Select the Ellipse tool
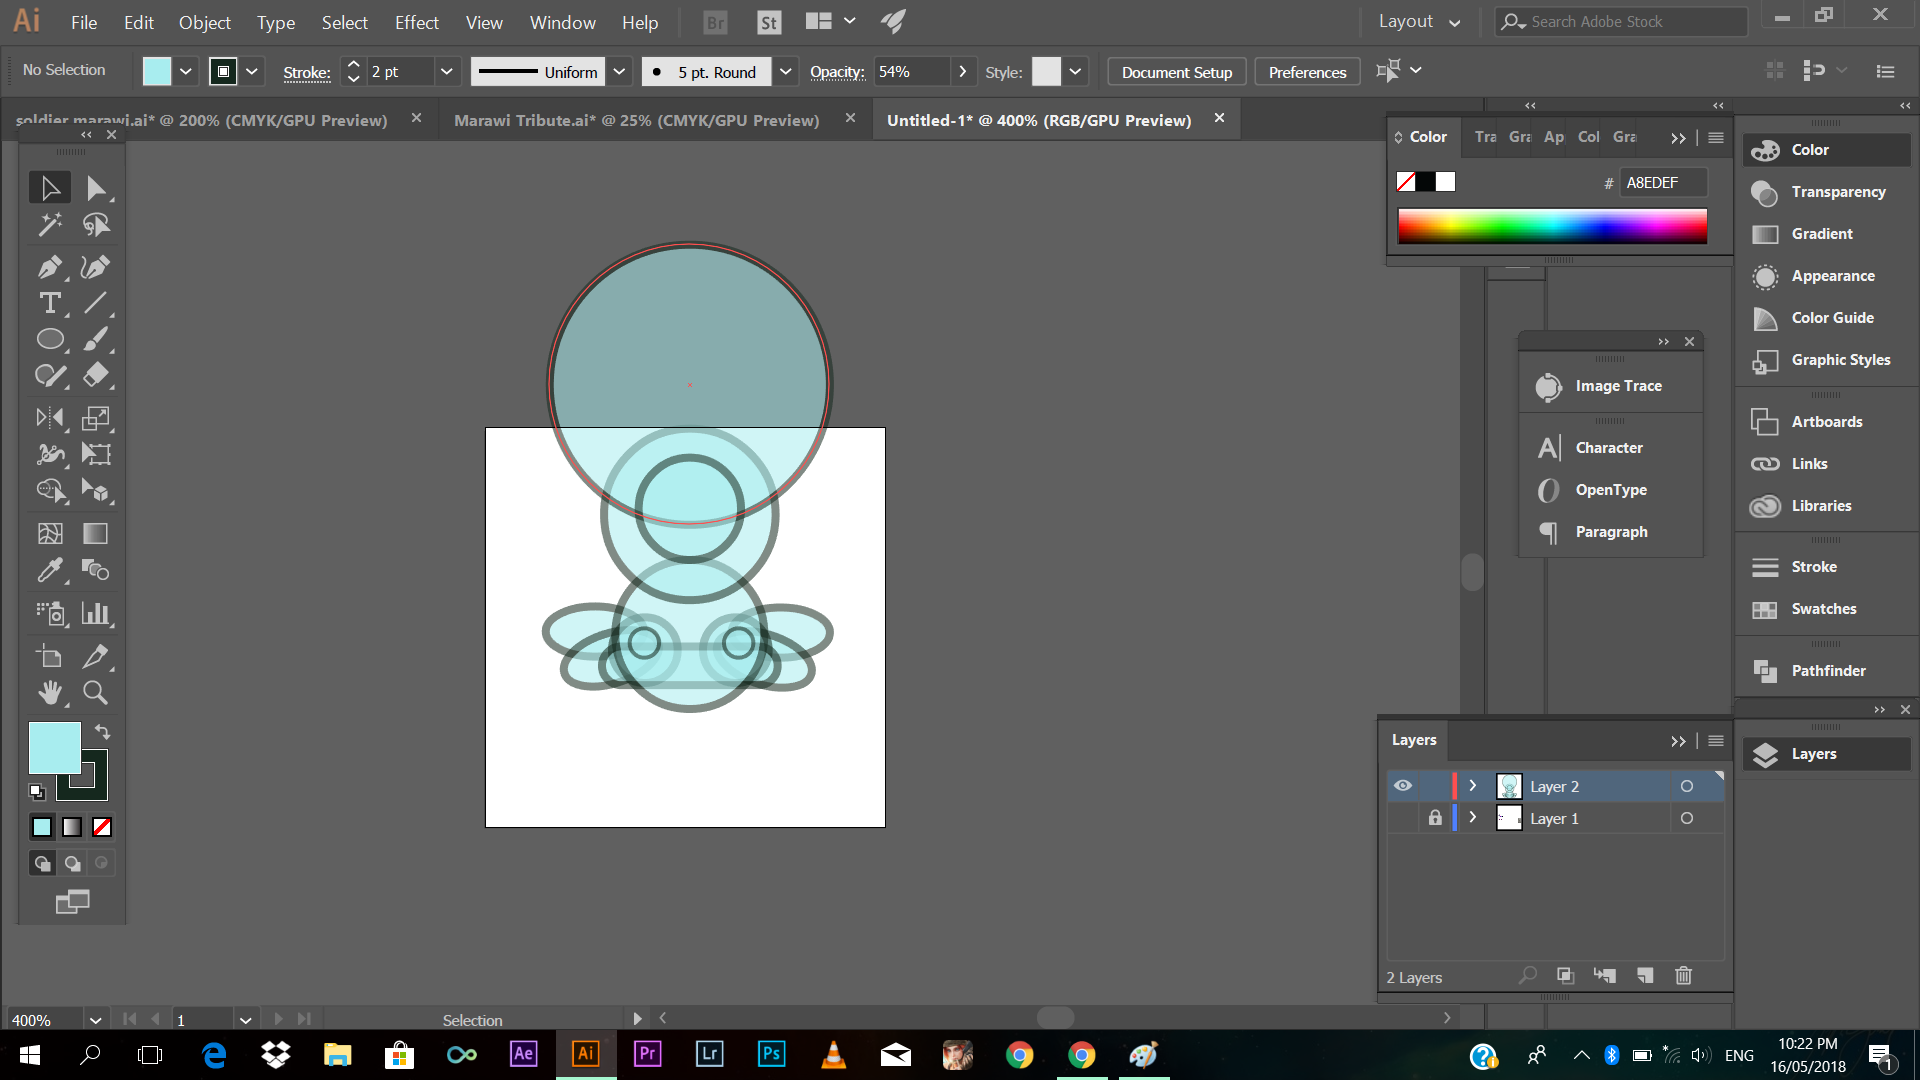The width and height of the screenshot is (1920, 1080). click(x=50, y=339)
